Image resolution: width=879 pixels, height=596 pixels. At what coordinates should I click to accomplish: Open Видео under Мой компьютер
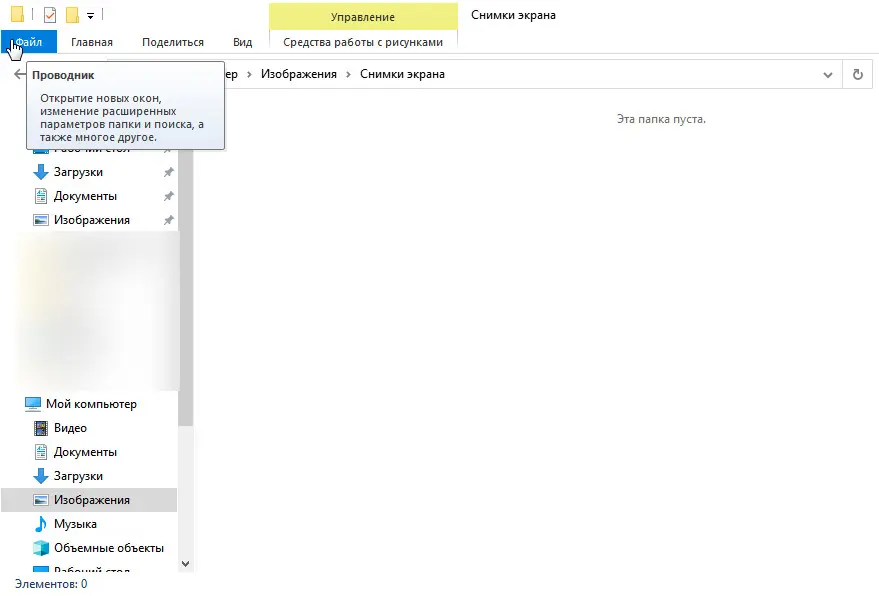[x=70, y=428]
